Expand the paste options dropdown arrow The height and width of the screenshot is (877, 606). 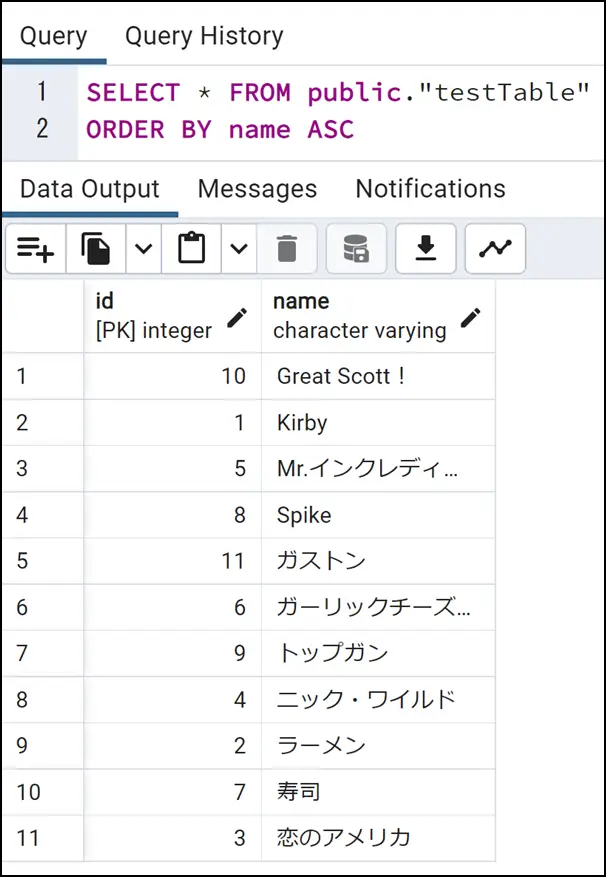coord(239,249)
